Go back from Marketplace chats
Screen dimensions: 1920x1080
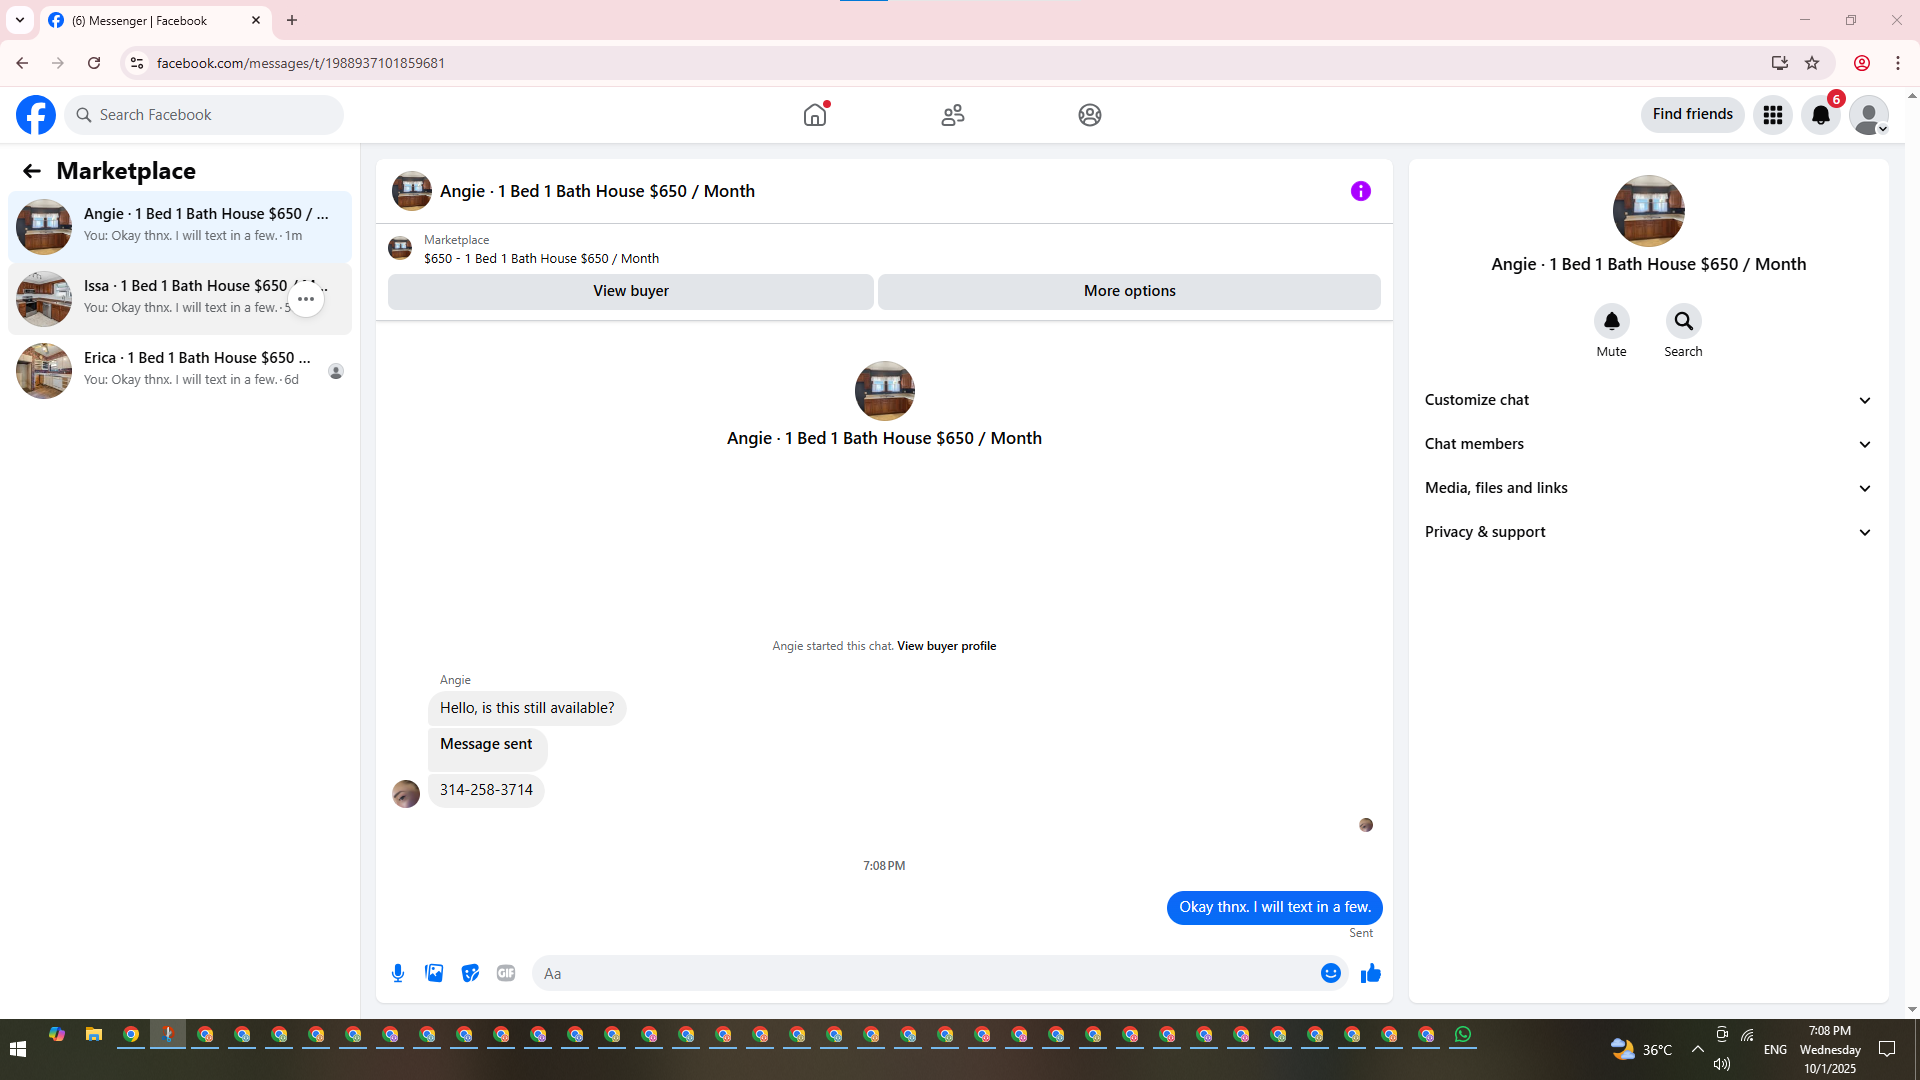point(32,171)
